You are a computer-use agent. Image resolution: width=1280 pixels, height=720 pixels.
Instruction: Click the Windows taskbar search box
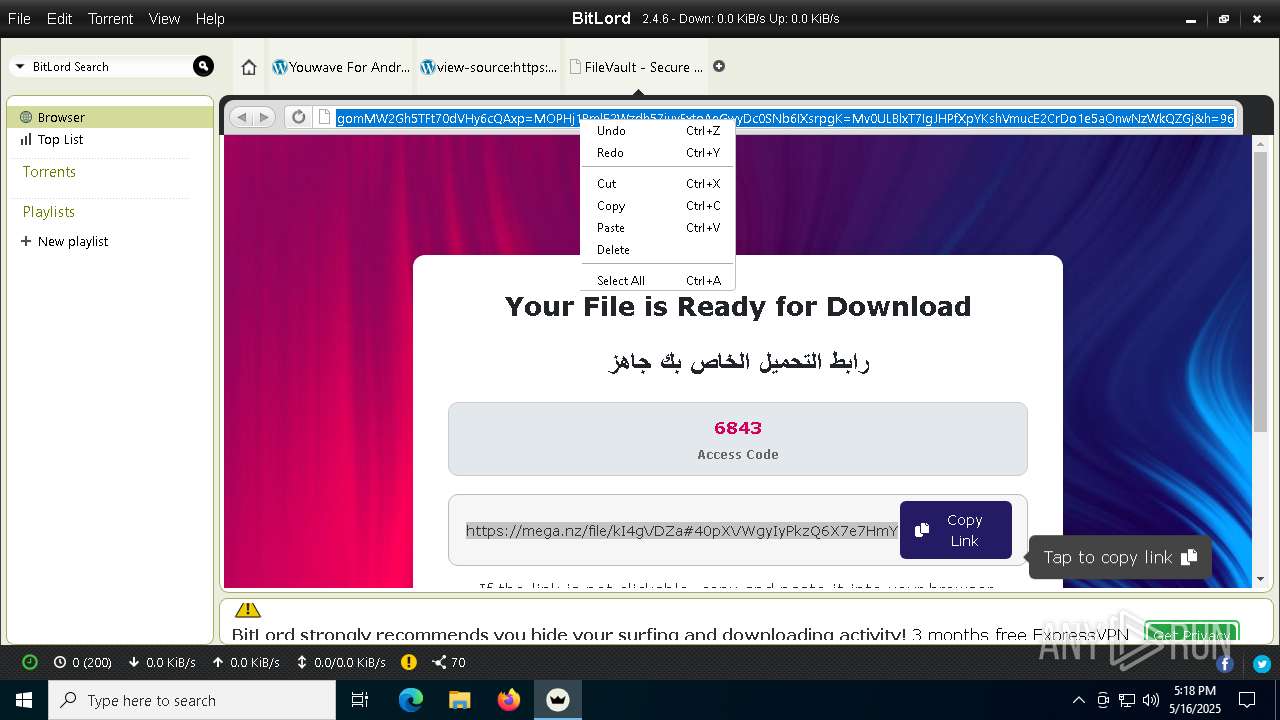pos(192,700)
